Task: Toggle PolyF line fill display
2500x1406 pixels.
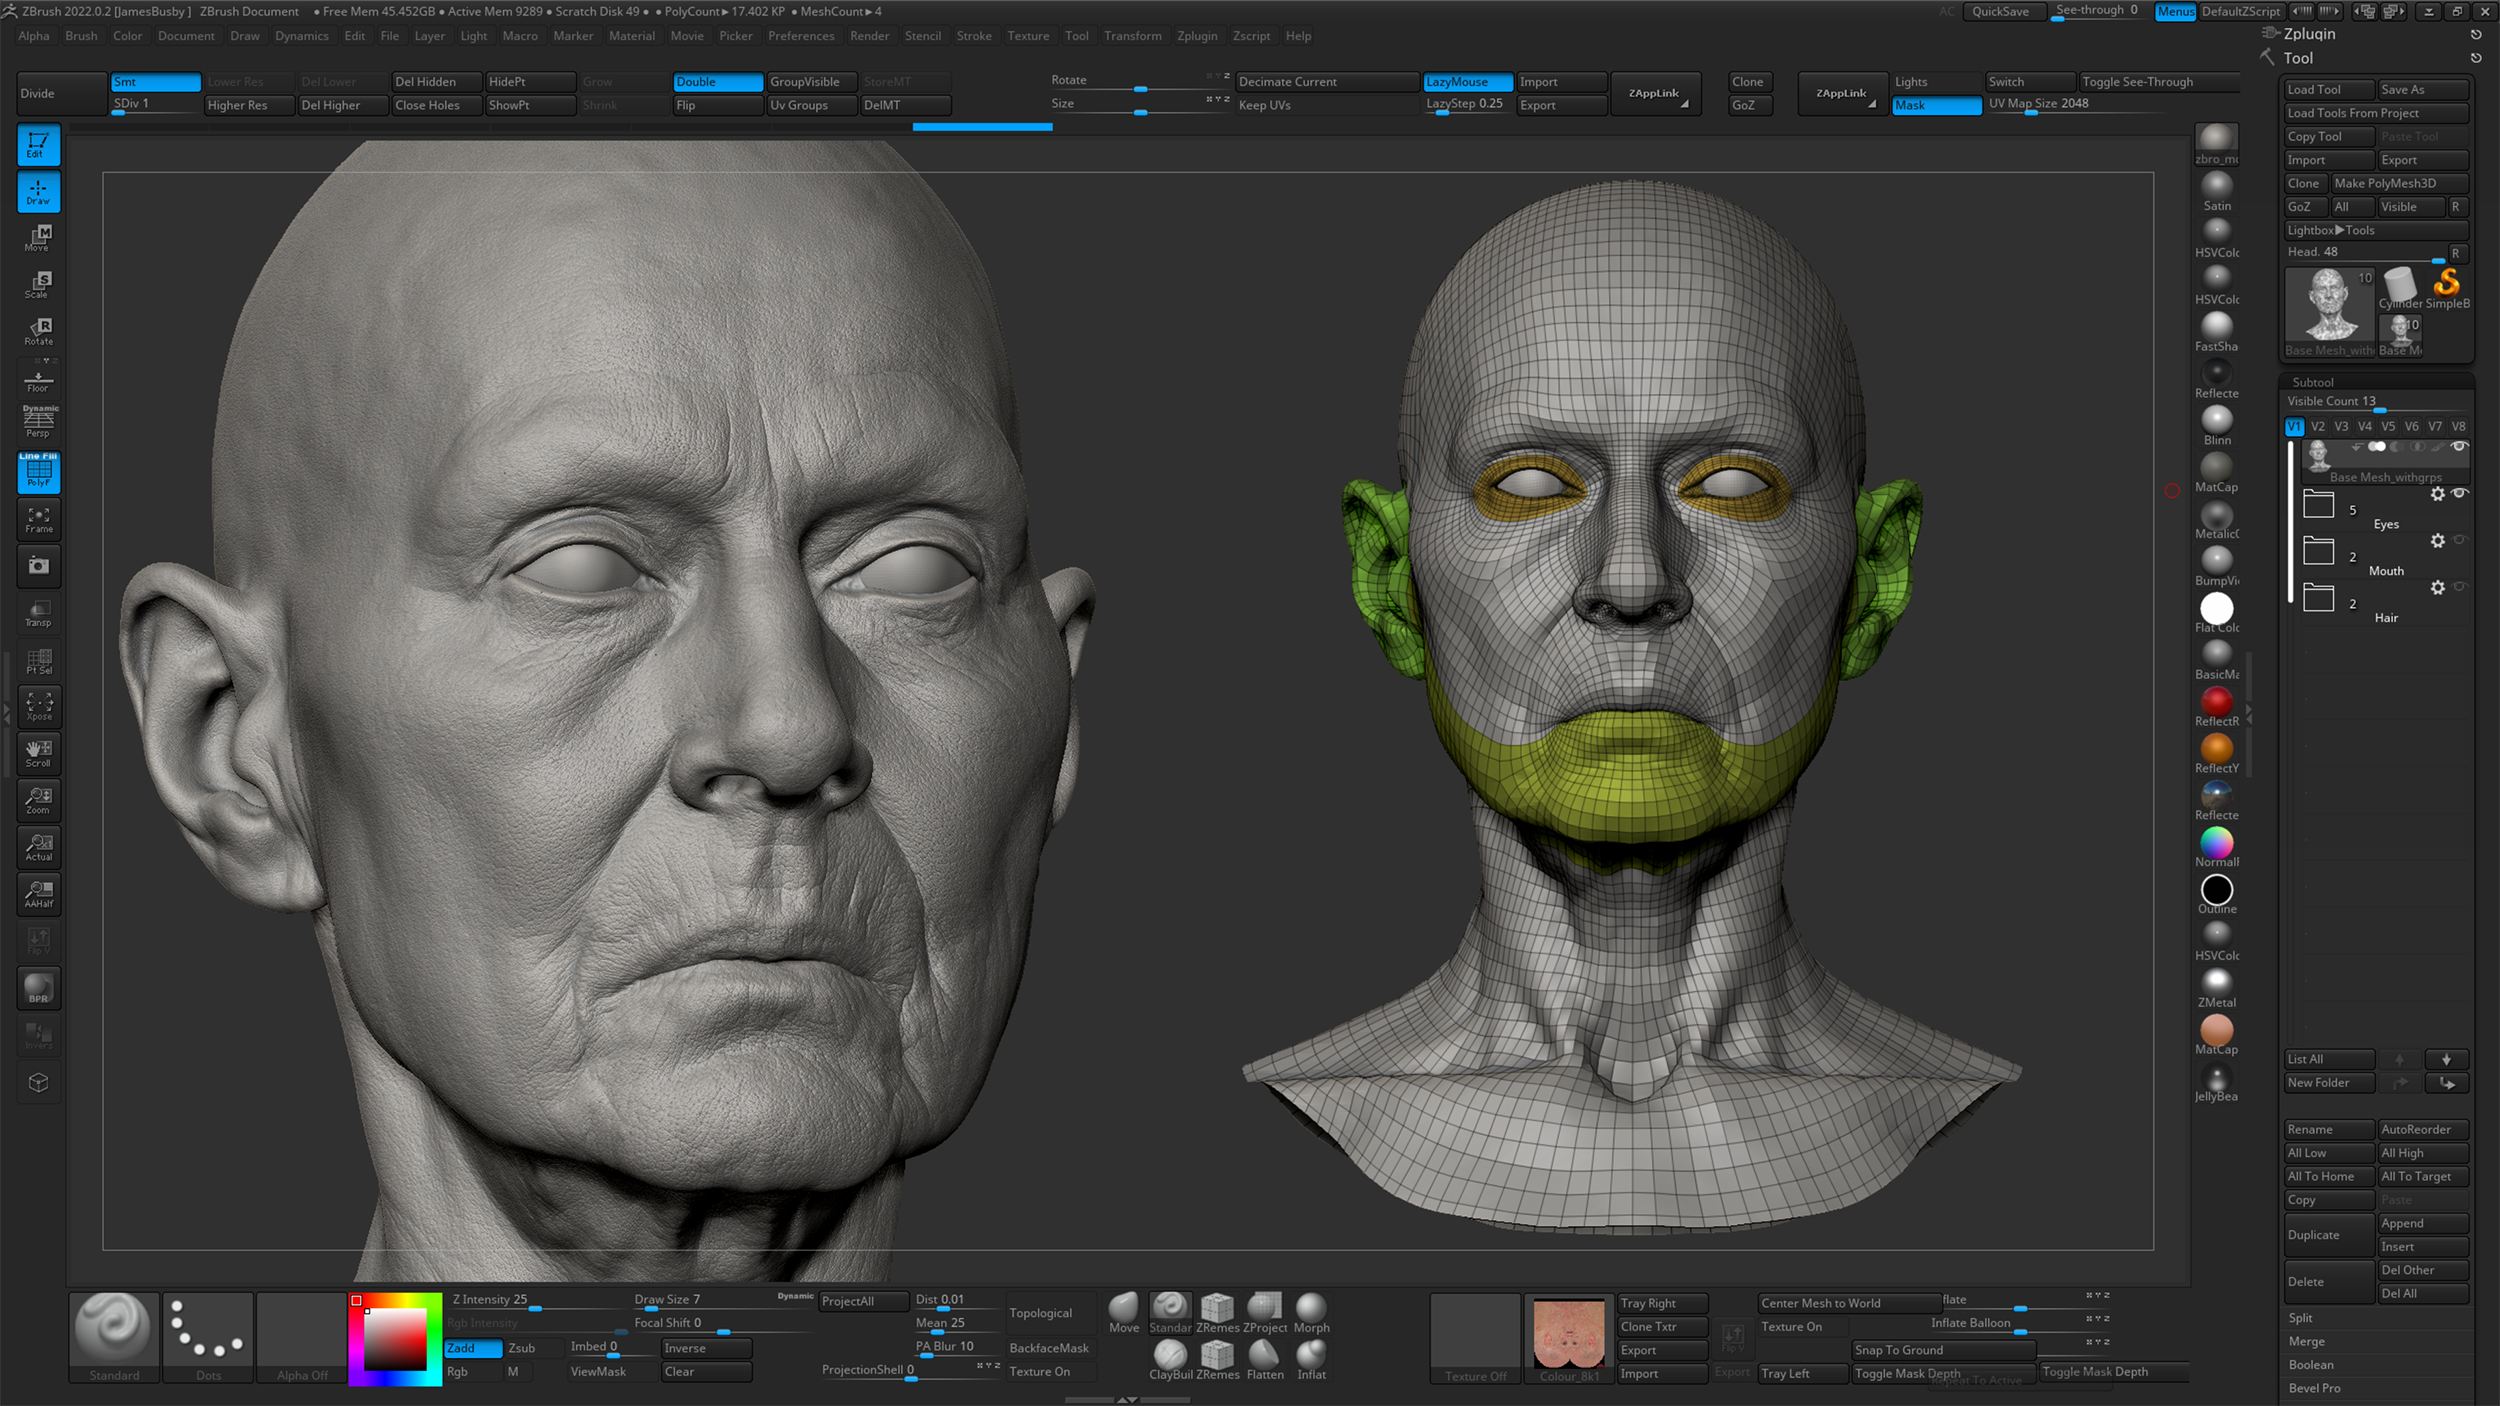Action: (x=38, y=472)
